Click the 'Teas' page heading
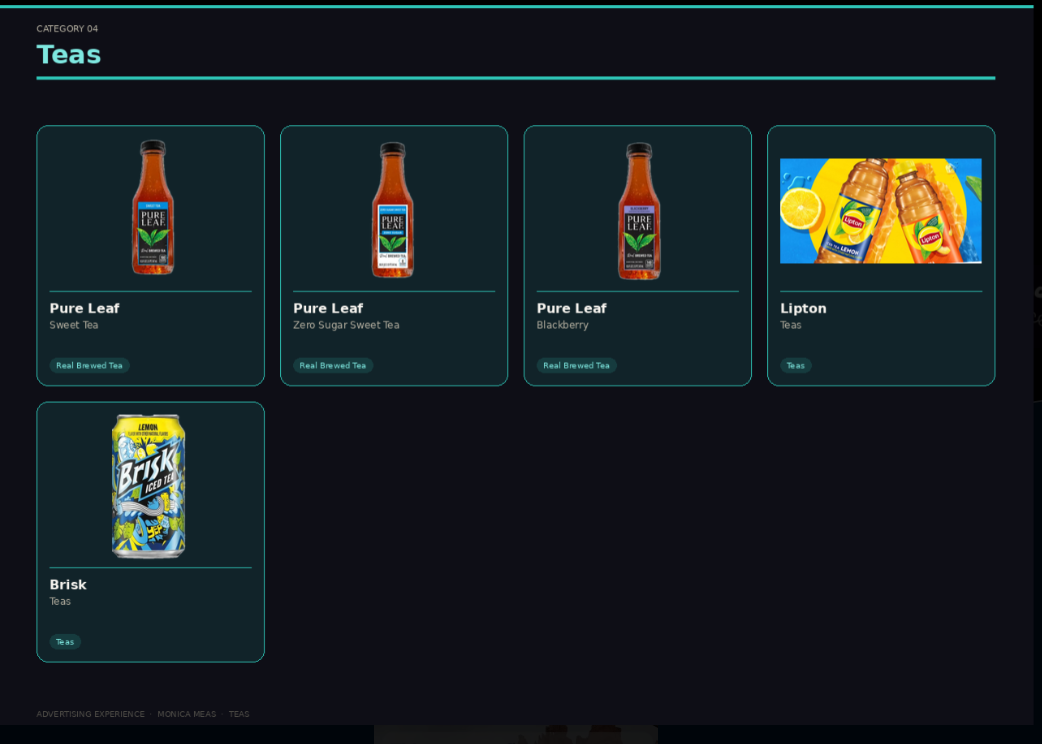Image resolution: width=1042 pixels, height=744 pixels. pyautogui.click(x=68, y=54)
